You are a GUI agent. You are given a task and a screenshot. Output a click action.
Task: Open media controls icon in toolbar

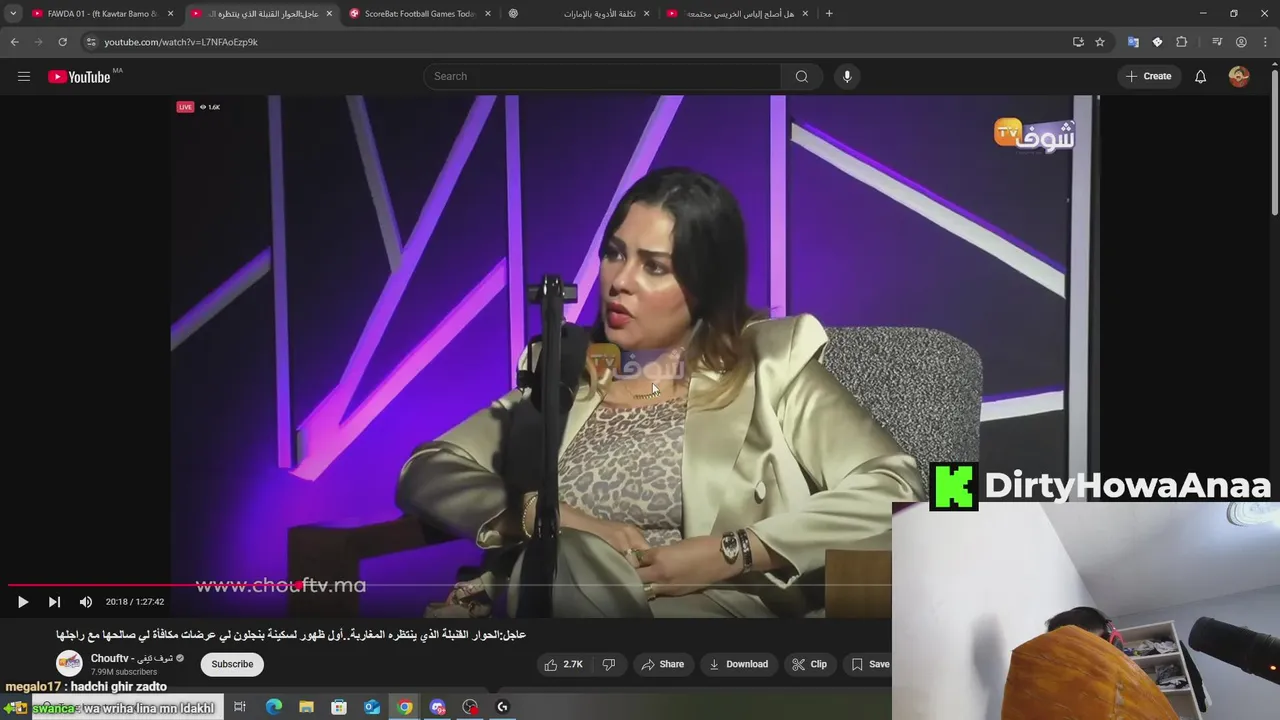point(1217,42)
